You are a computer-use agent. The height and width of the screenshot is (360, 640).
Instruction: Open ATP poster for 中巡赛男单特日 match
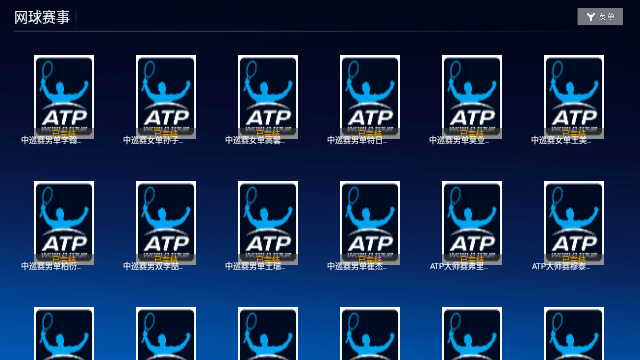point(370,97)
